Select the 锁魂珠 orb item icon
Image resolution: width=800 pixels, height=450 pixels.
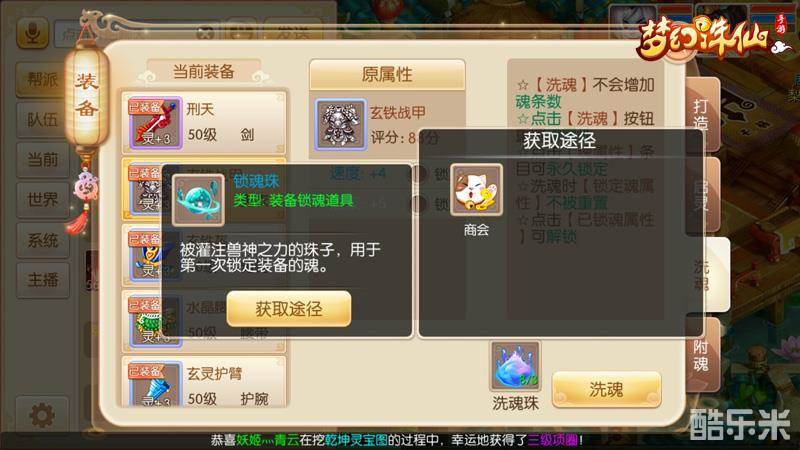(x=198, y=200)
